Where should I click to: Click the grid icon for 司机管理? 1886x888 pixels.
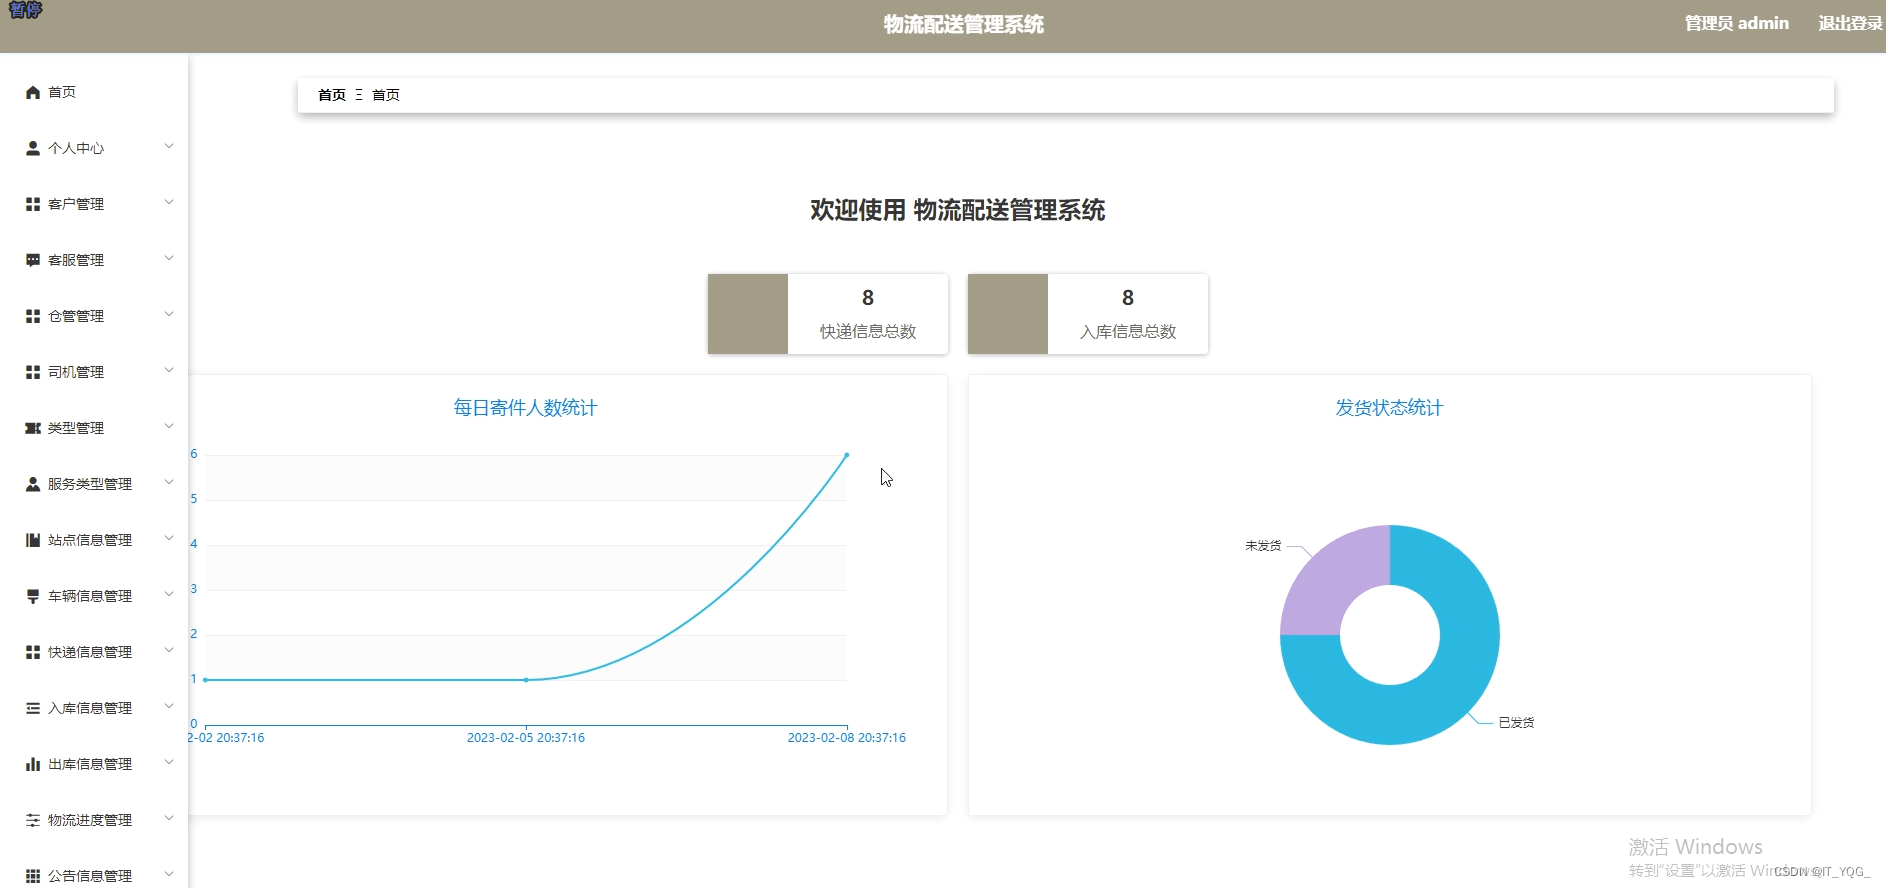tap(33, 372)
